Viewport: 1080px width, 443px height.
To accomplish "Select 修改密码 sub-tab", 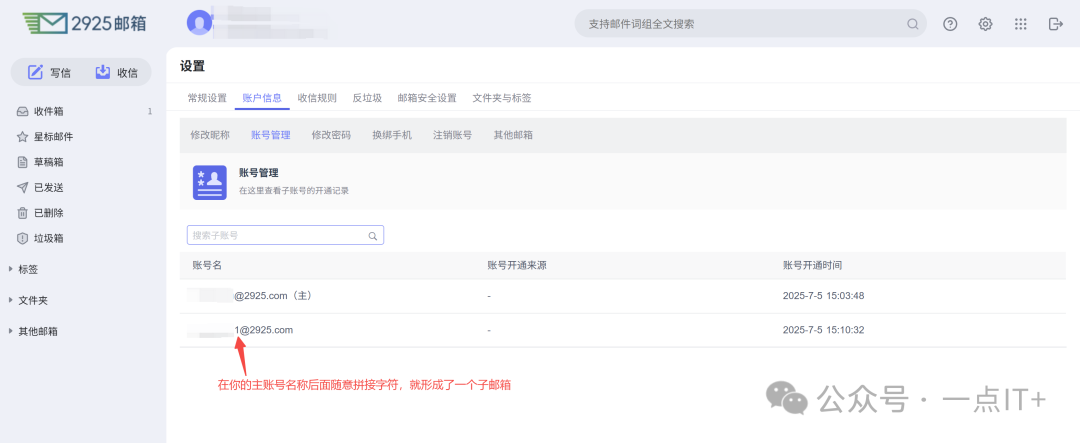I will tap(331, 135).
